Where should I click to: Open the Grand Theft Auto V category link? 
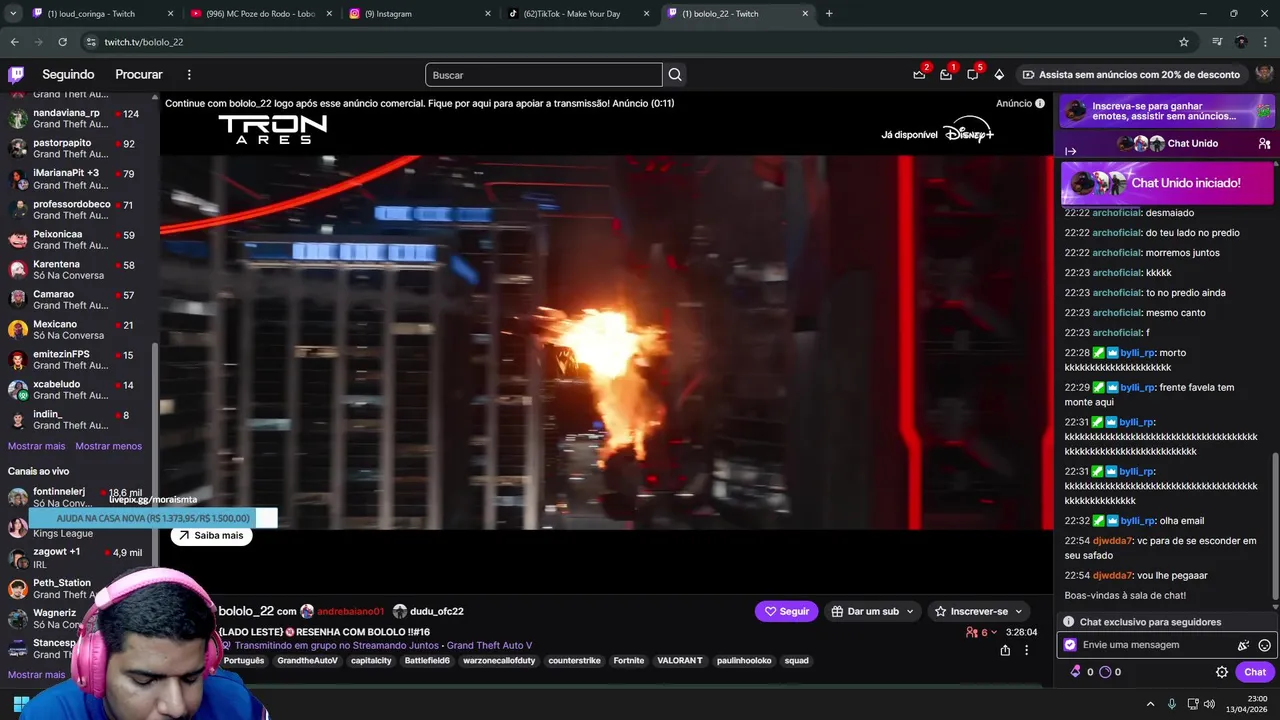click(489, 645)
